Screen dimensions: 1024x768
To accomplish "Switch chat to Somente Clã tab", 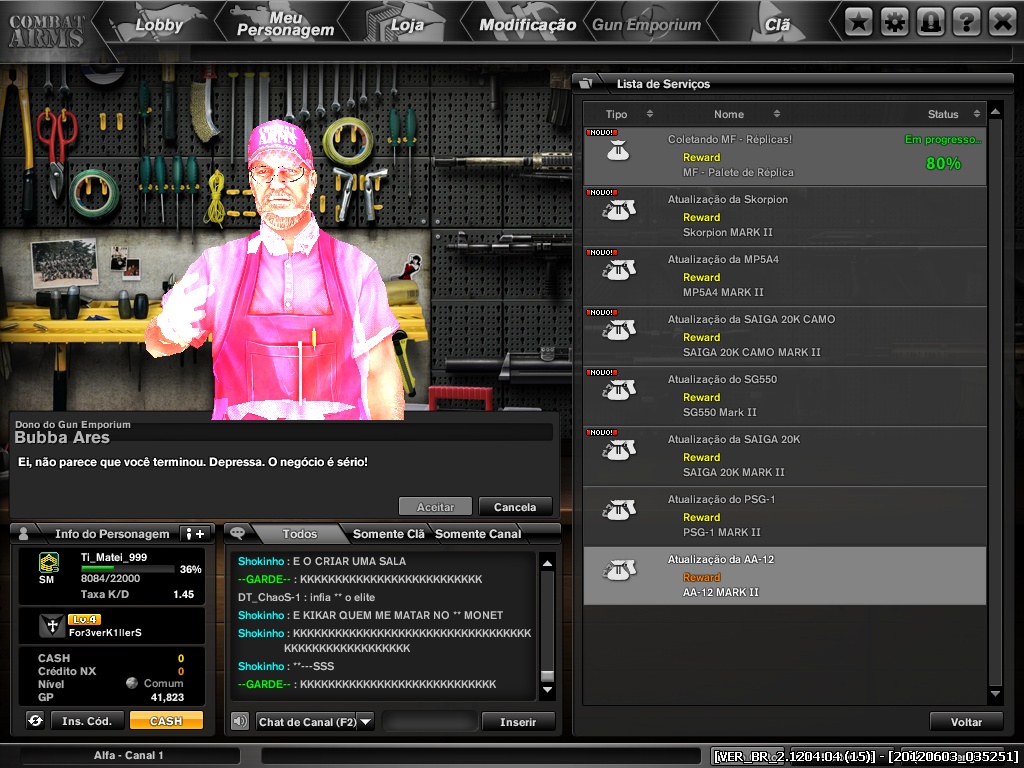I will pyautogui.click(x=388, y=534).
